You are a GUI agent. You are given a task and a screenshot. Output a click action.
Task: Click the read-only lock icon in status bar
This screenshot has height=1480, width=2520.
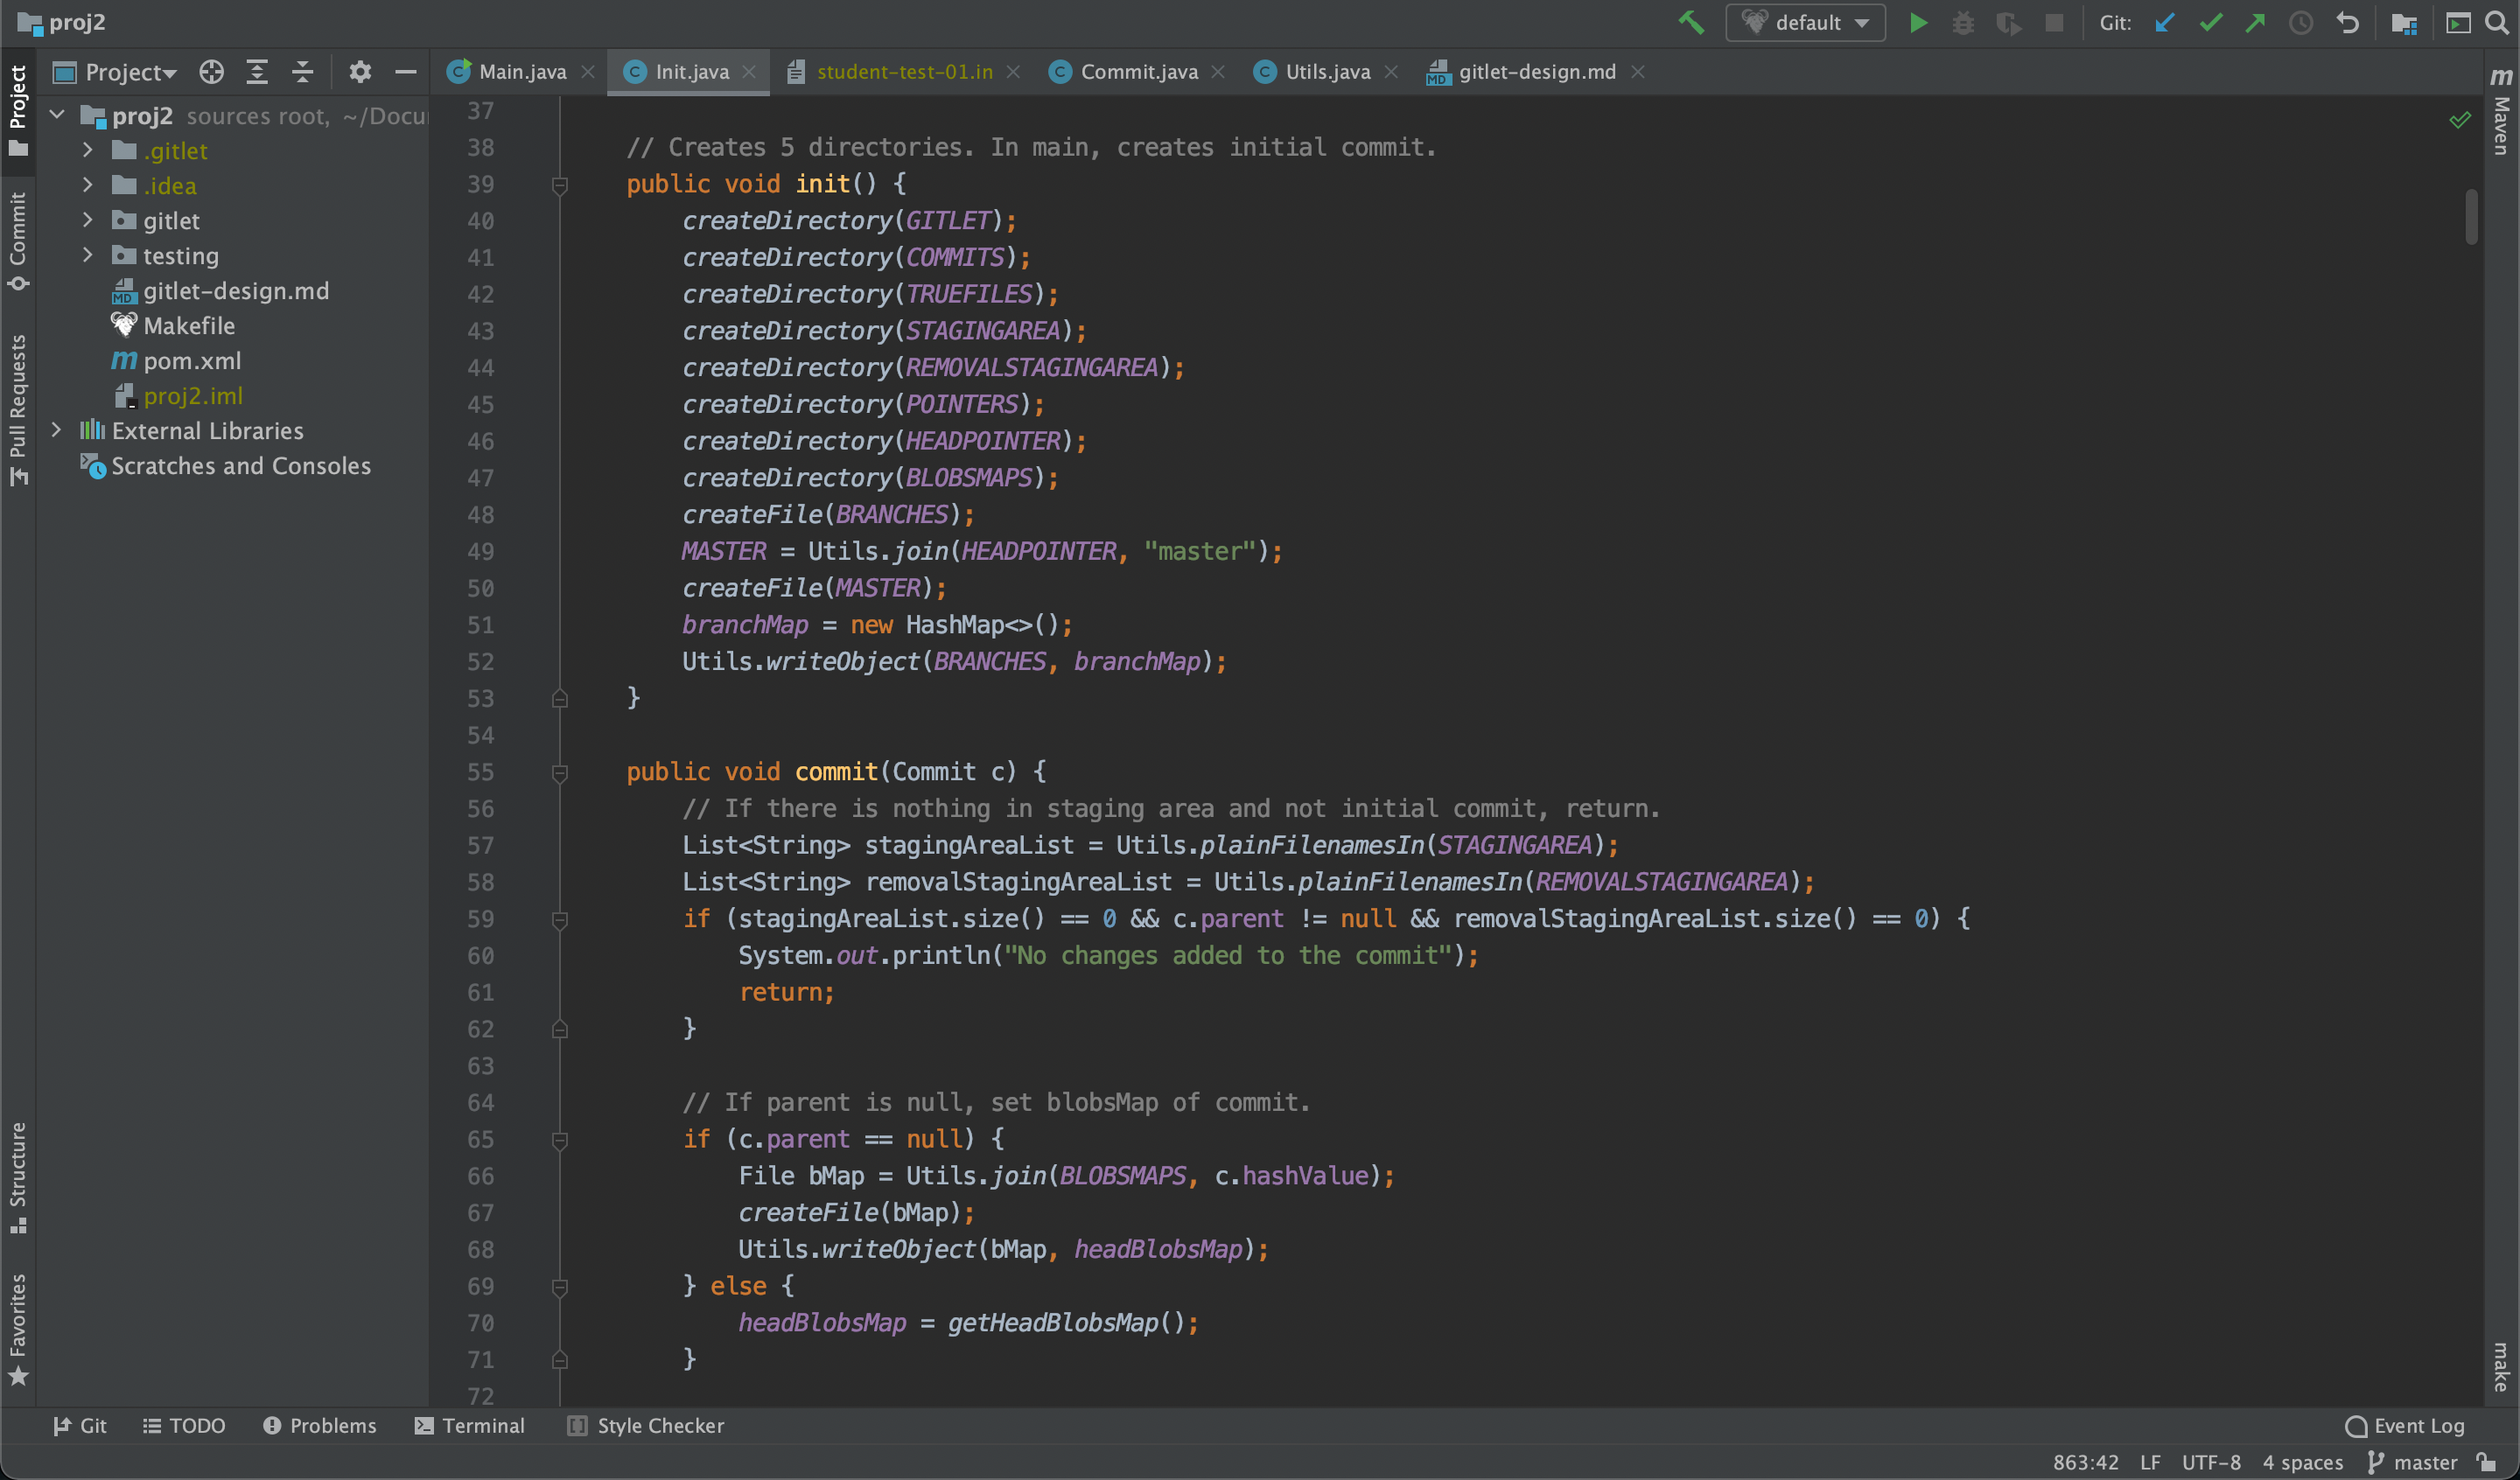[x=2487, y=1462]
